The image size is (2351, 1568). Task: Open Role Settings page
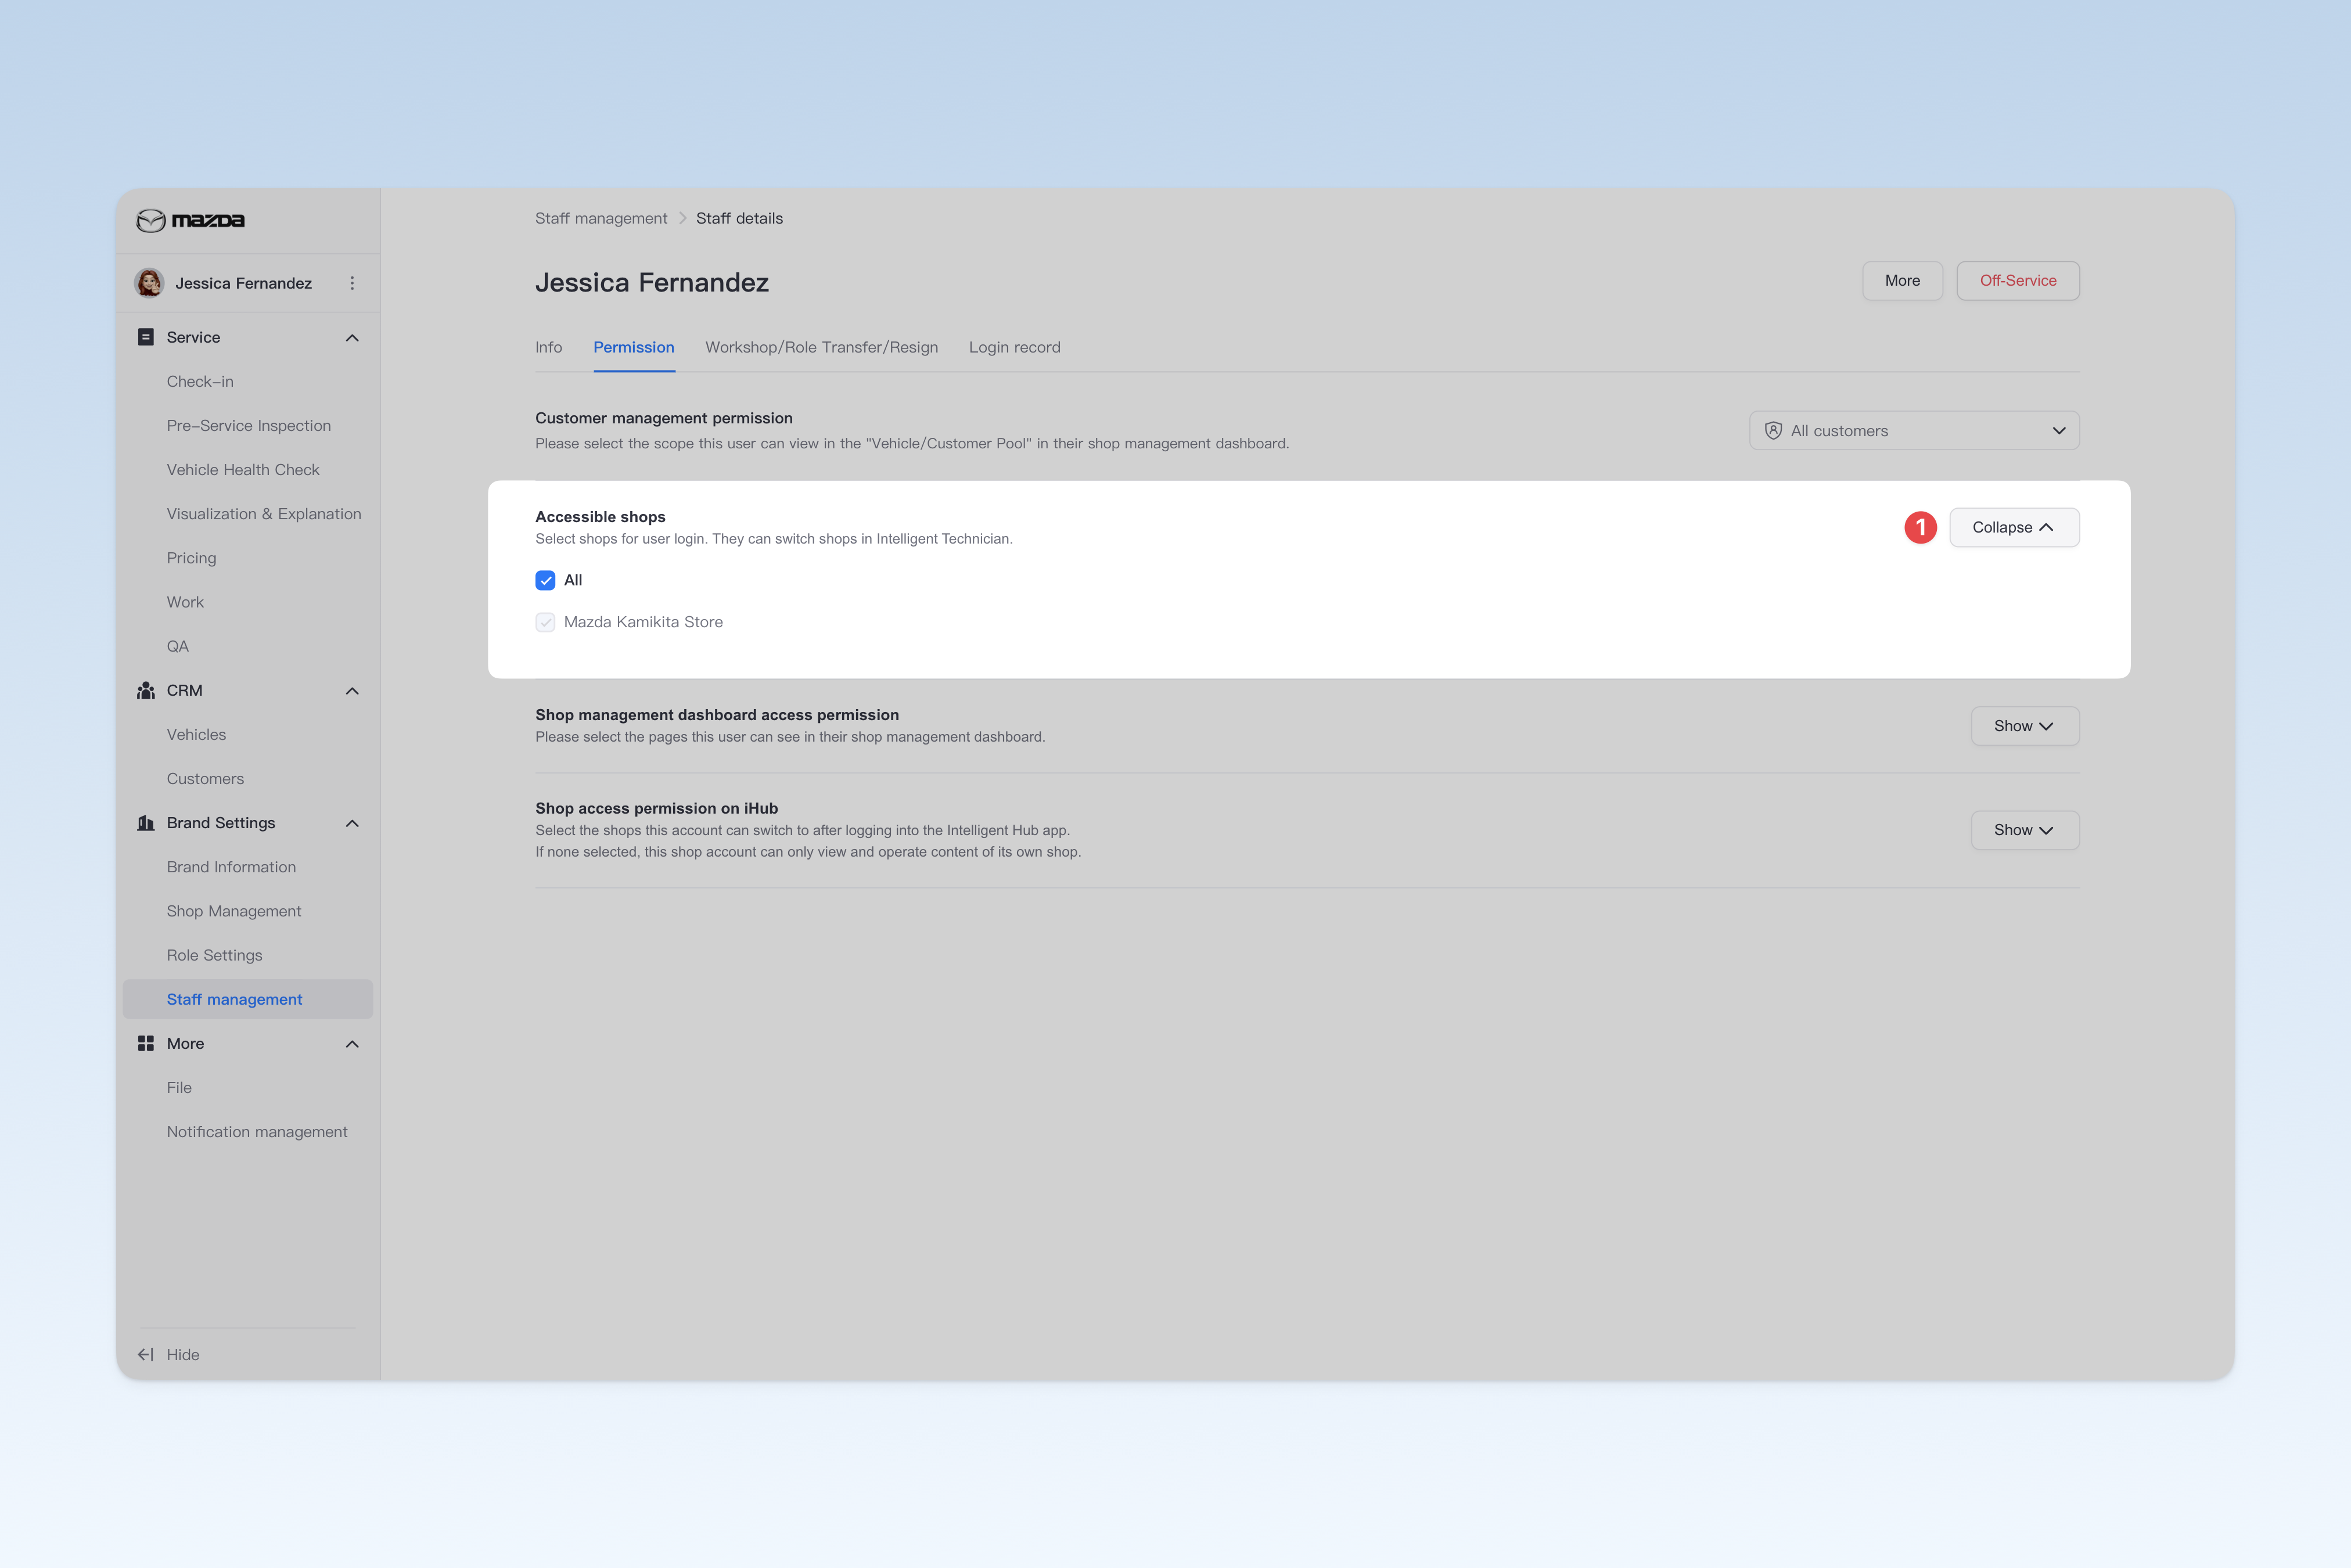[214, 955]
